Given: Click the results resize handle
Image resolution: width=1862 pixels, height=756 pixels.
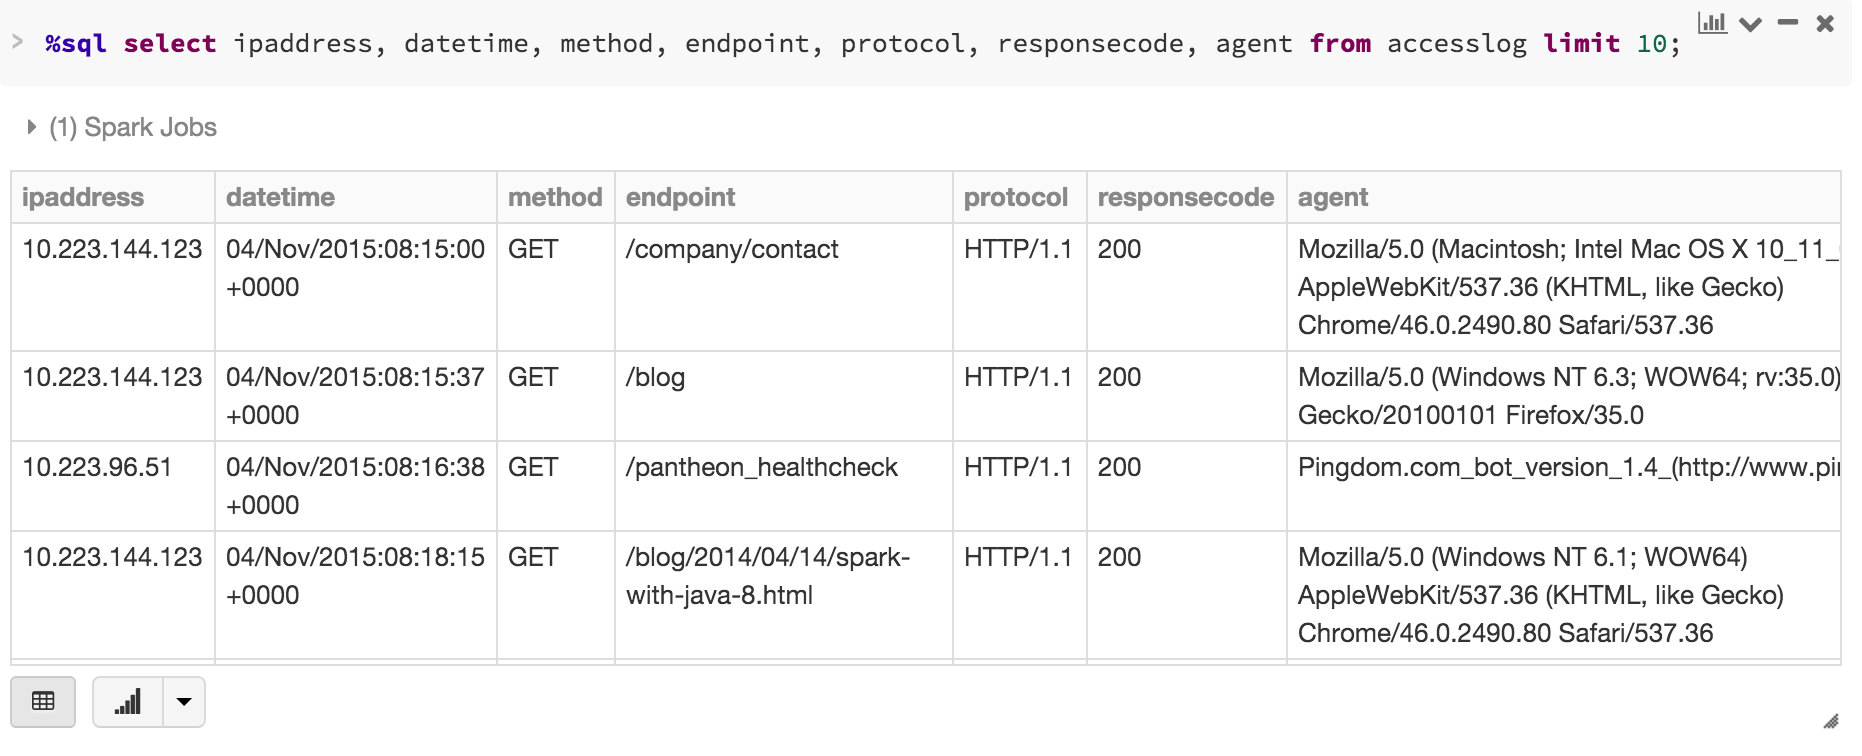Looking at the screenshot, I should 1831,721.
